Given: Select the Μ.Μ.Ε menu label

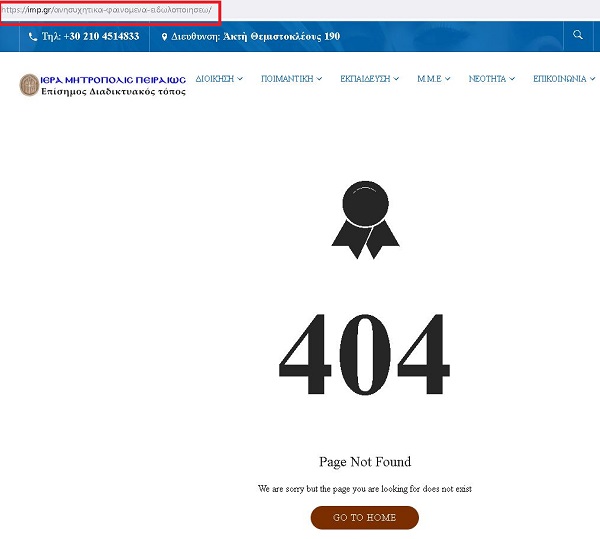Looking at the screenshot, I should tap(429, 79).
